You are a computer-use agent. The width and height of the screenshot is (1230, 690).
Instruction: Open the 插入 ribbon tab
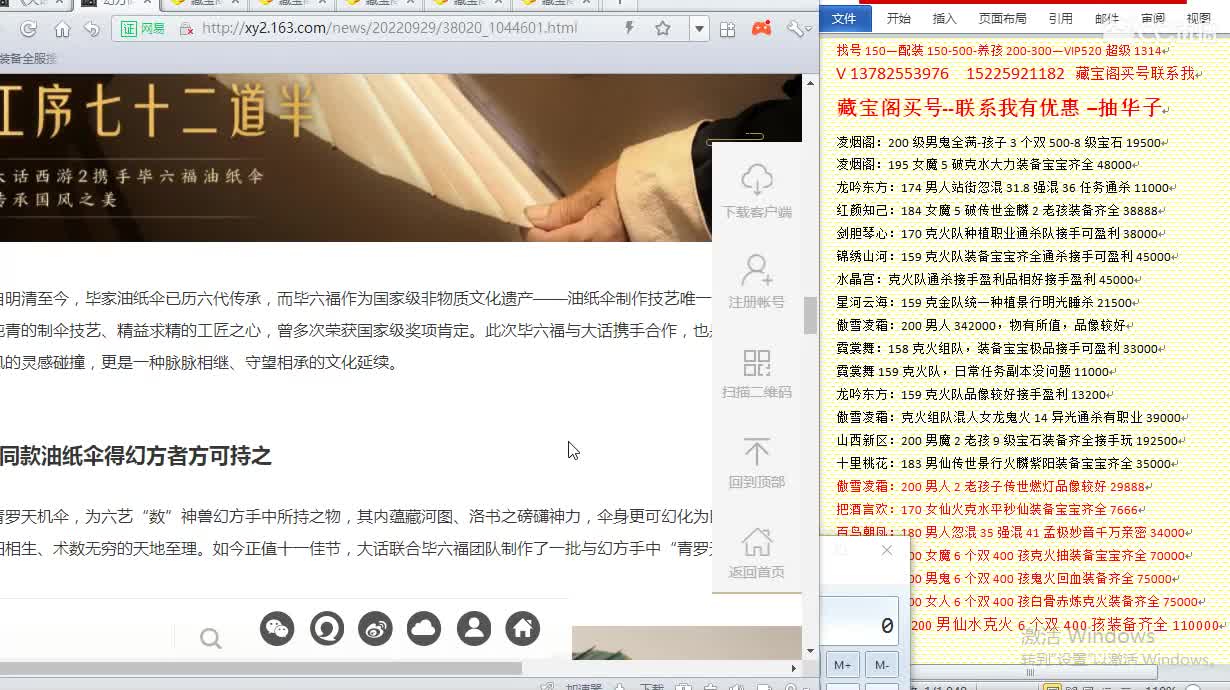click(x=944, y=18)
